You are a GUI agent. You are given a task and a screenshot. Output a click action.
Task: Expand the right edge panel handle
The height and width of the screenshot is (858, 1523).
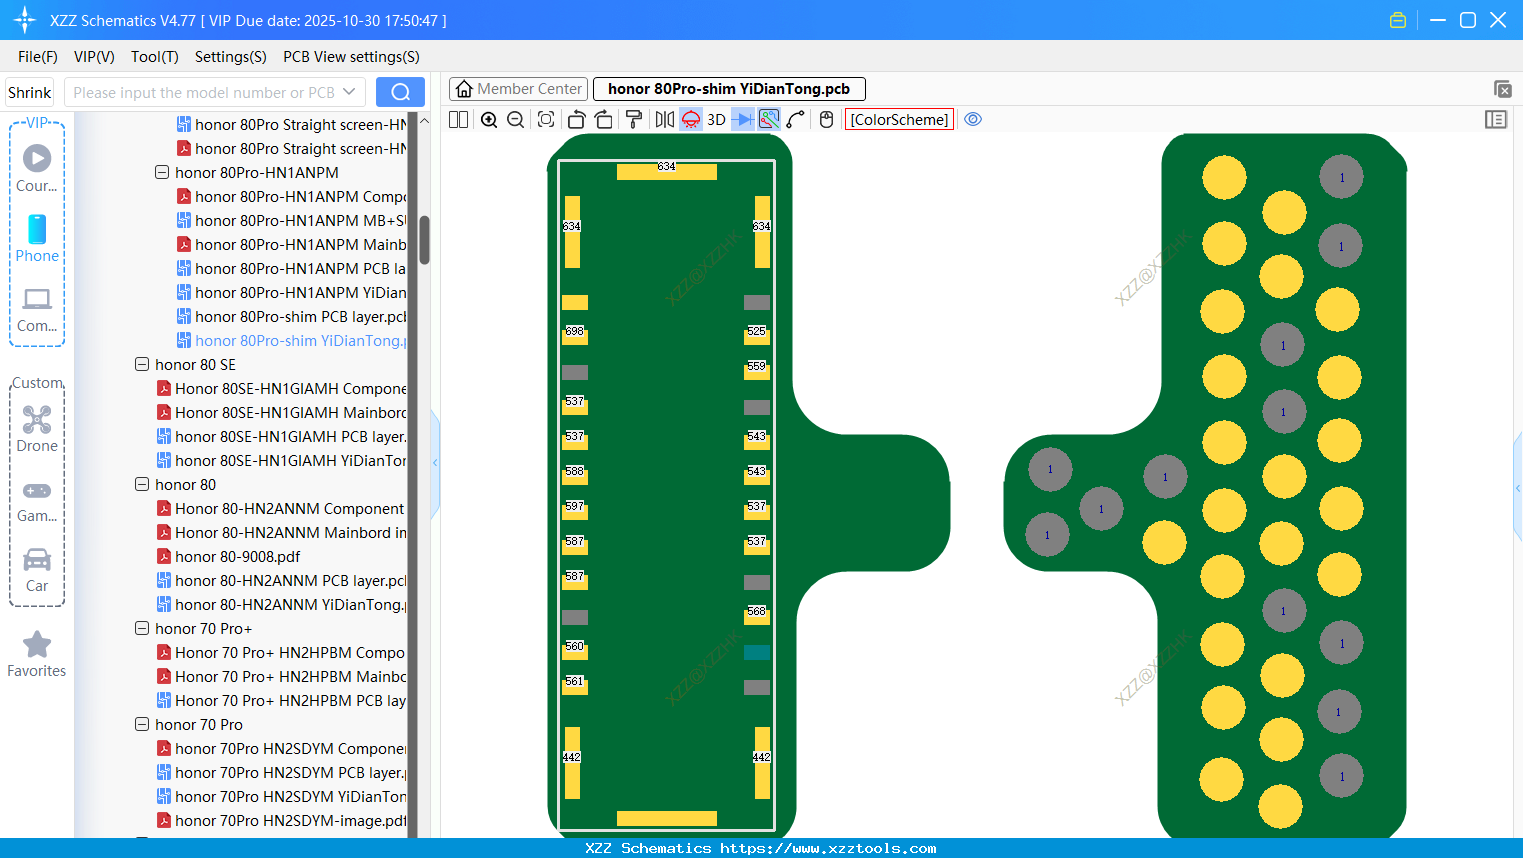tap(1518, 488)
